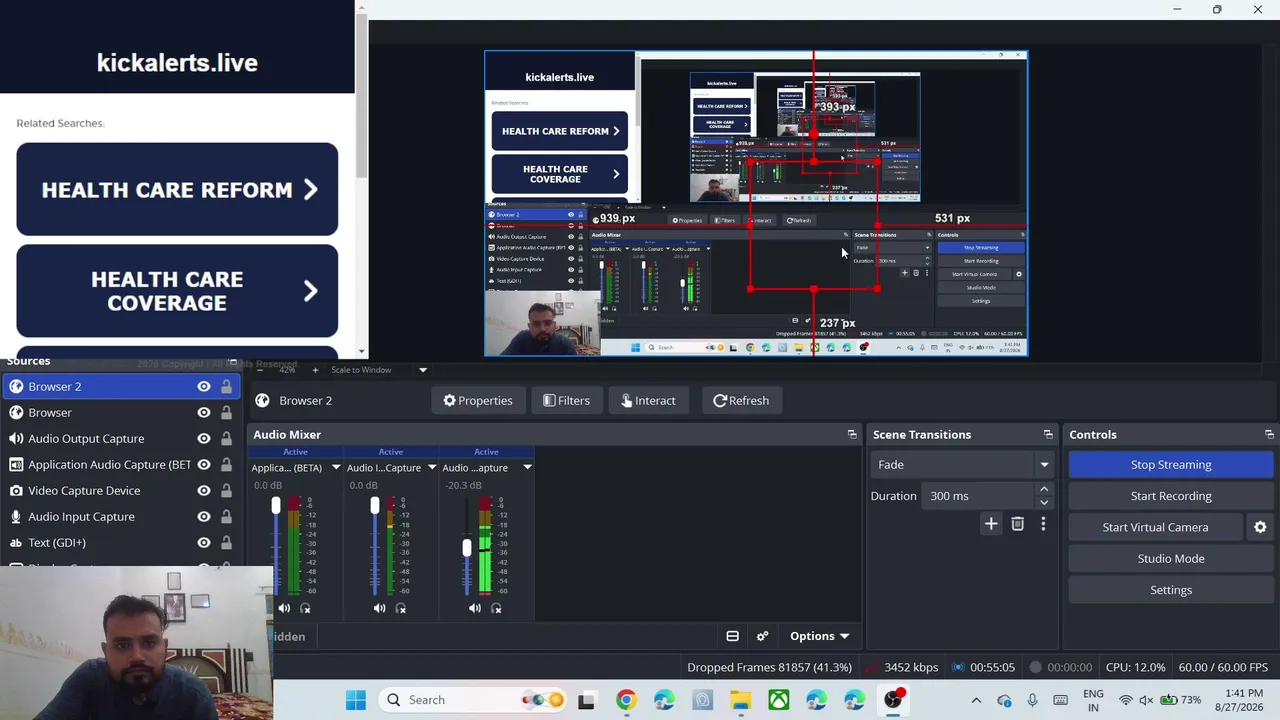Select the Audio Output Capture source
1280x720 pixels.
120,438
